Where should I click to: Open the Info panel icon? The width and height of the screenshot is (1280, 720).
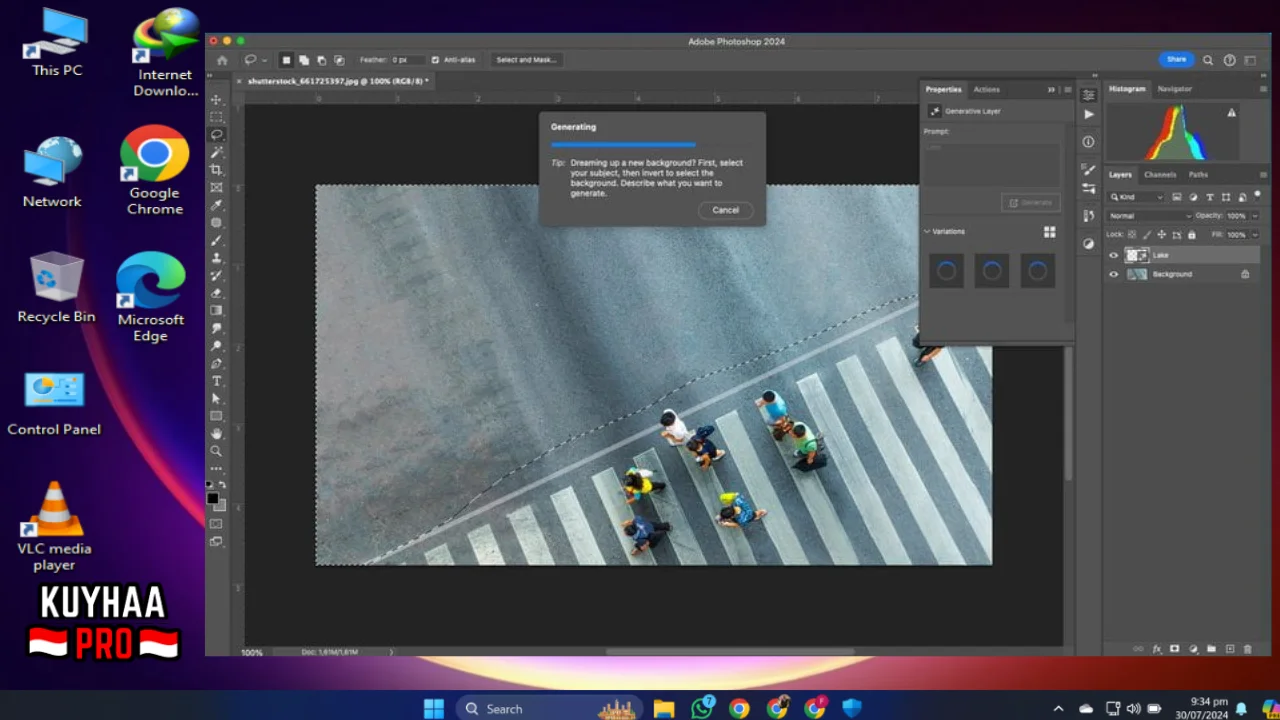coord(1089,142)
